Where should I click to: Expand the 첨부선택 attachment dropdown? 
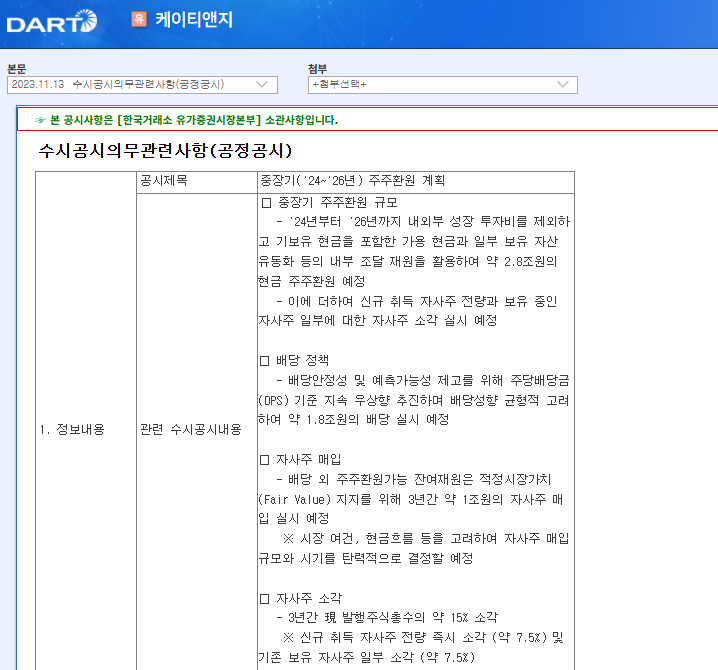[x=443, y=85]
